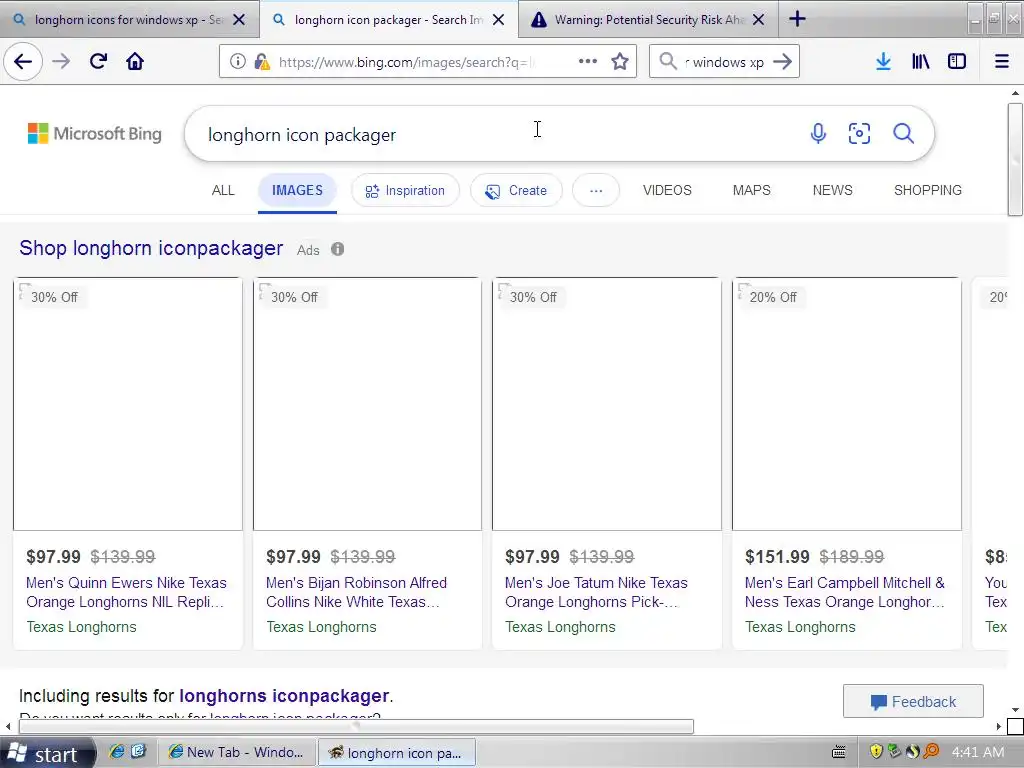This screenshot has width=1024, height=768.
Task: Open page actions three-dot menu in address bar
Action: (588, 61)
